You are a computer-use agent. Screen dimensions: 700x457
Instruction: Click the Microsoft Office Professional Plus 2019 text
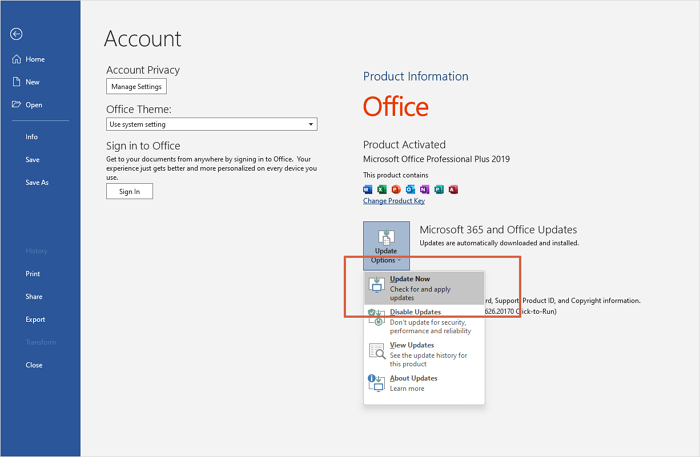click(x=436, y=159)
